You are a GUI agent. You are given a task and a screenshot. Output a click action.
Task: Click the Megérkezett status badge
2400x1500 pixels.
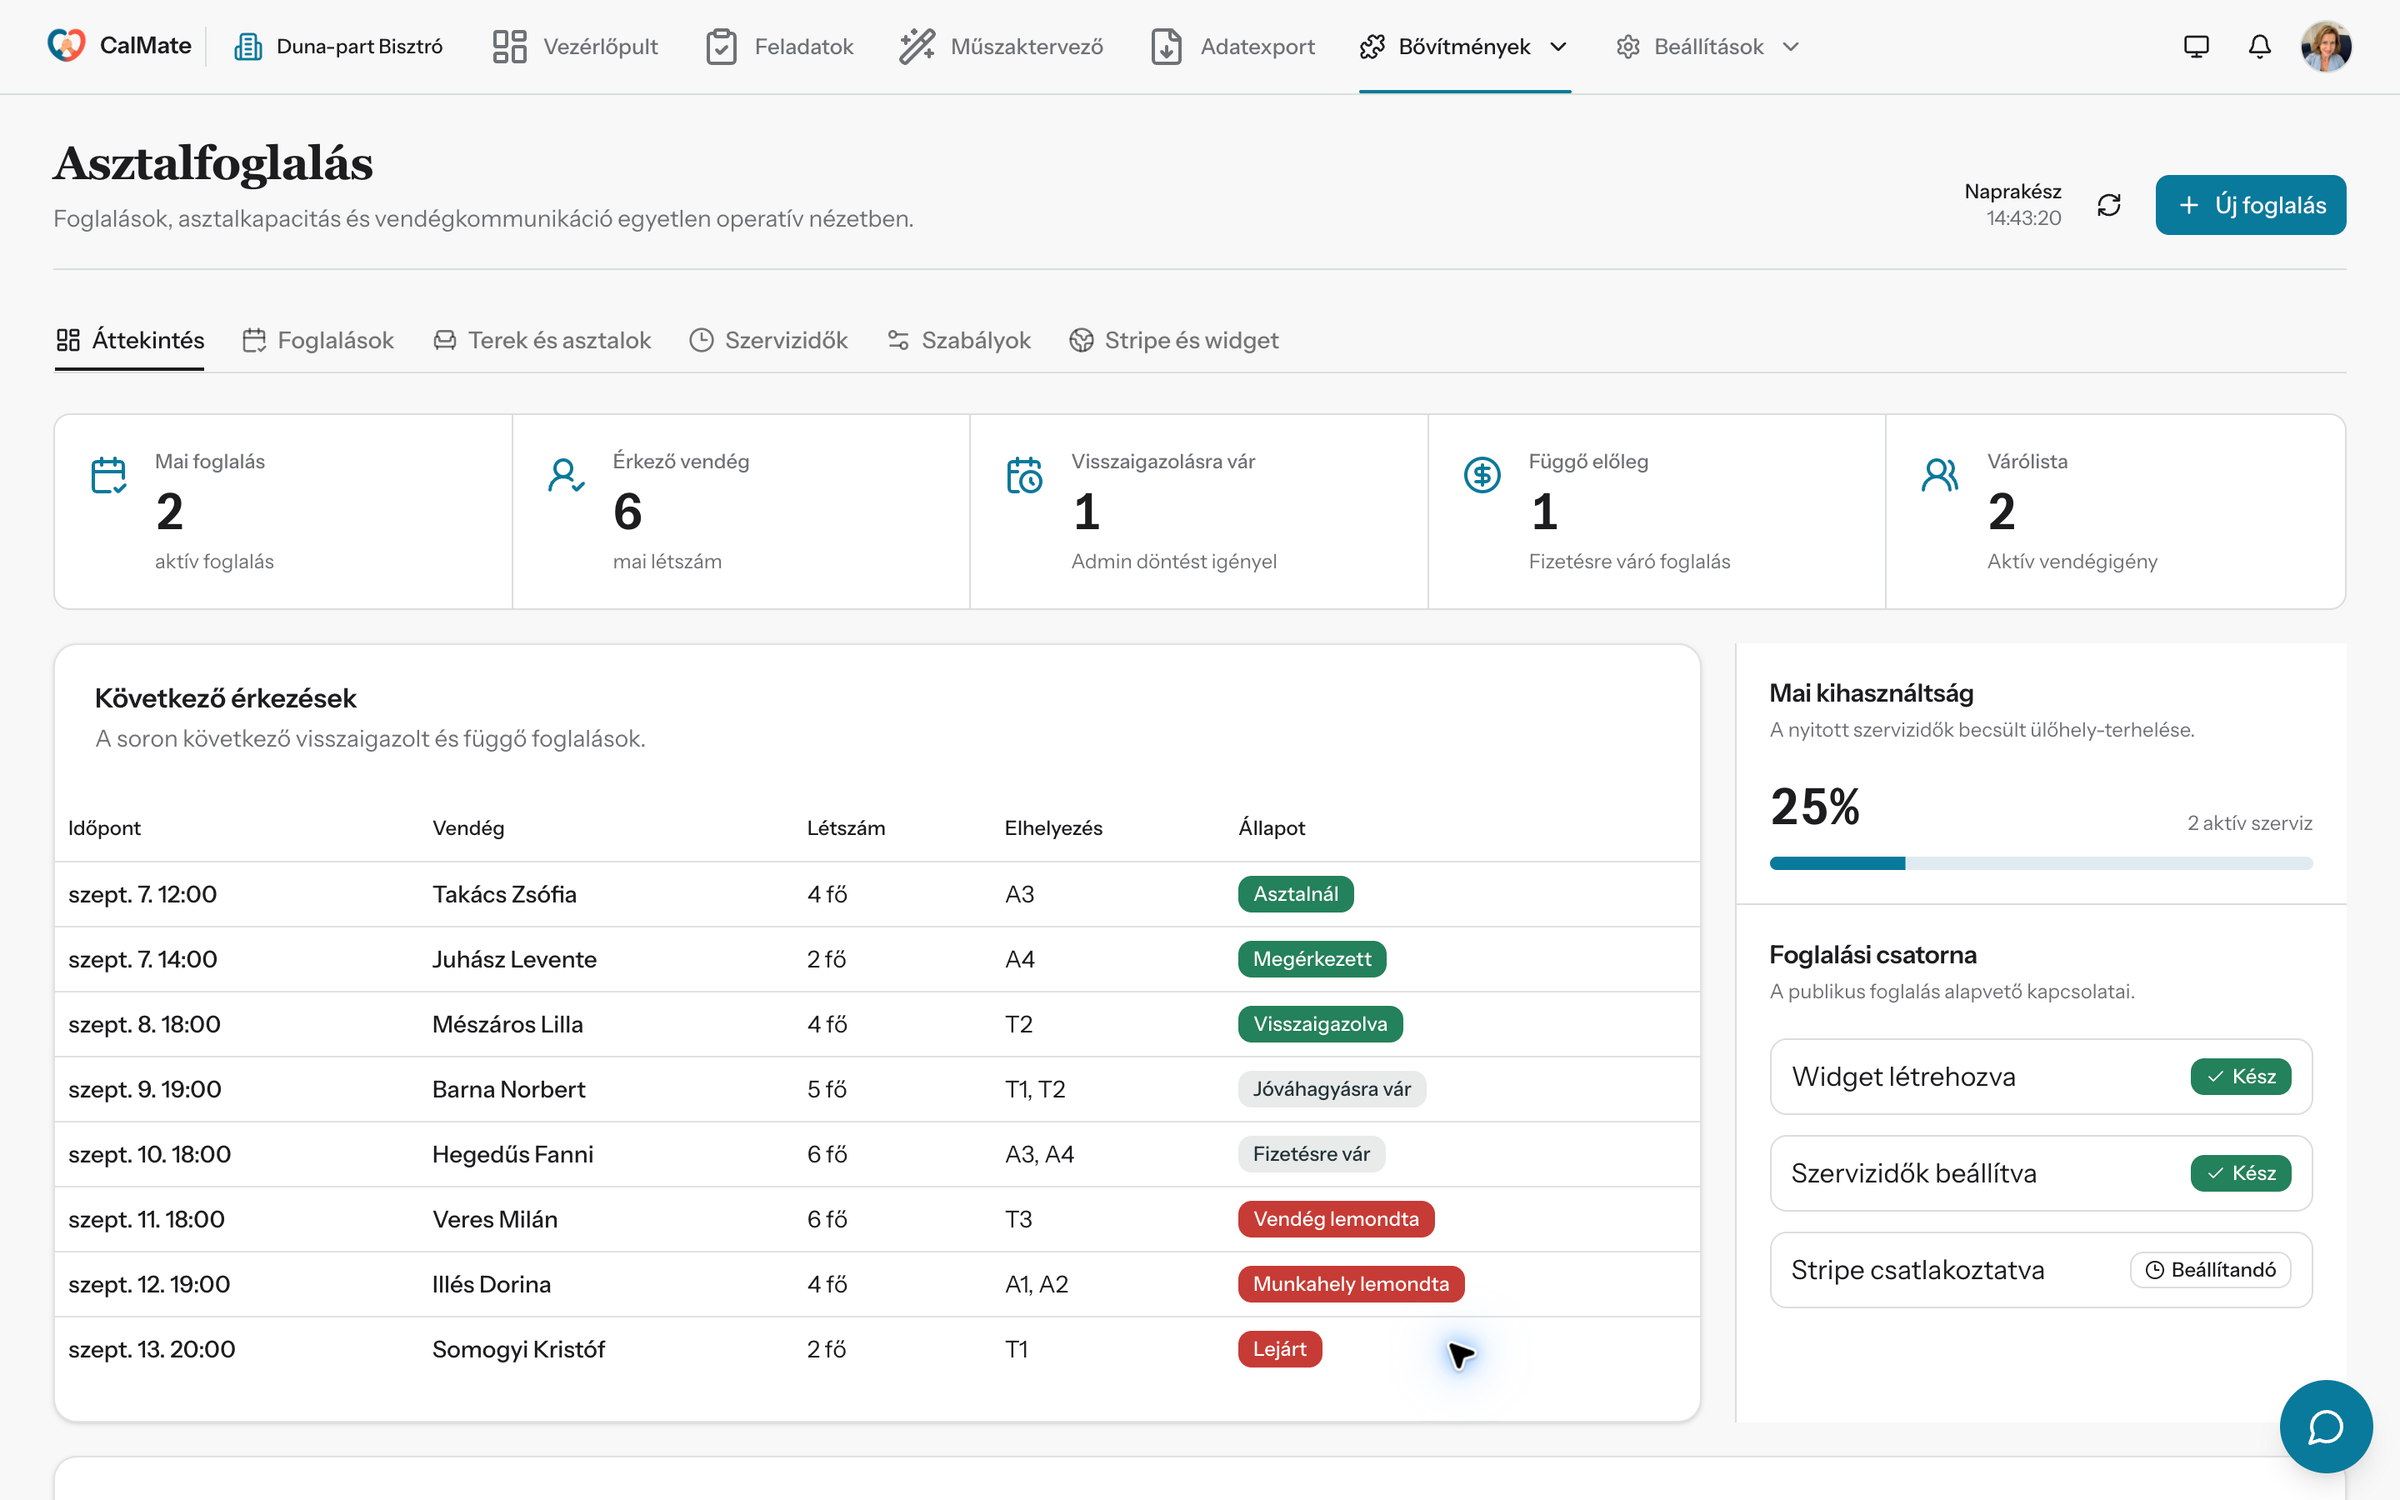click(x=1312, y=959)
